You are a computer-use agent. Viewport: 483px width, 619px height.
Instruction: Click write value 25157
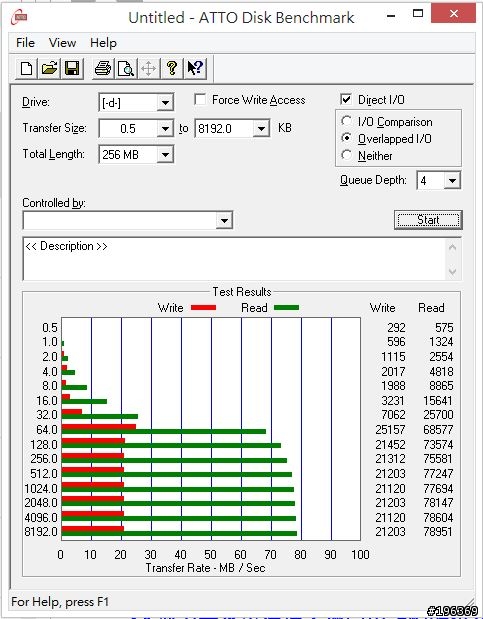click(390, 430)
